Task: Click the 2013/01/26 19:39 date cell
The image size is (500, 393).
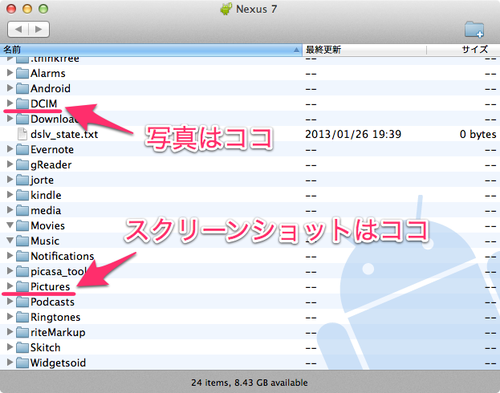Action: 353,134
